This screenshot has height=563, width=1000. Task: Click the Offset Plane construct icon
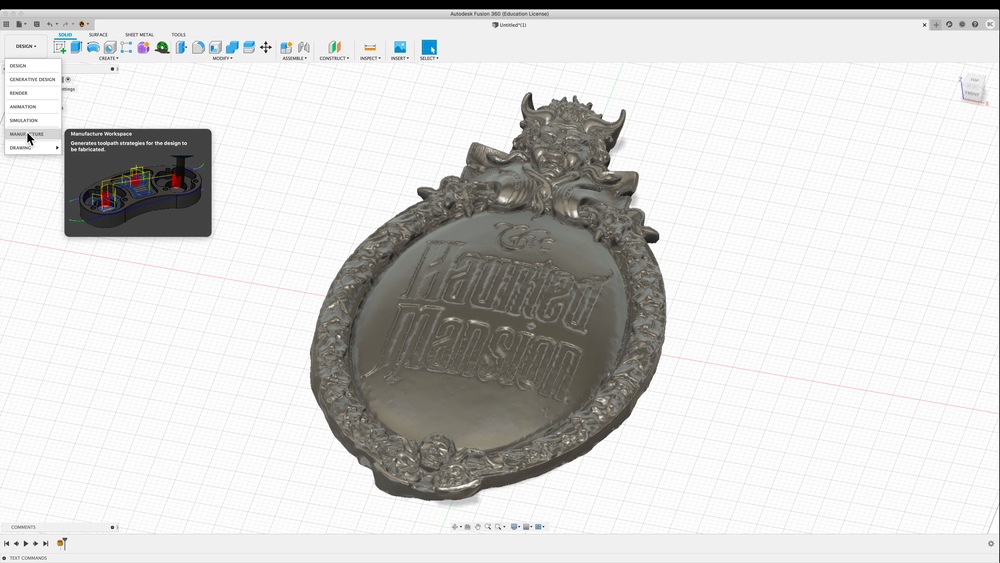tap(334, 47)
